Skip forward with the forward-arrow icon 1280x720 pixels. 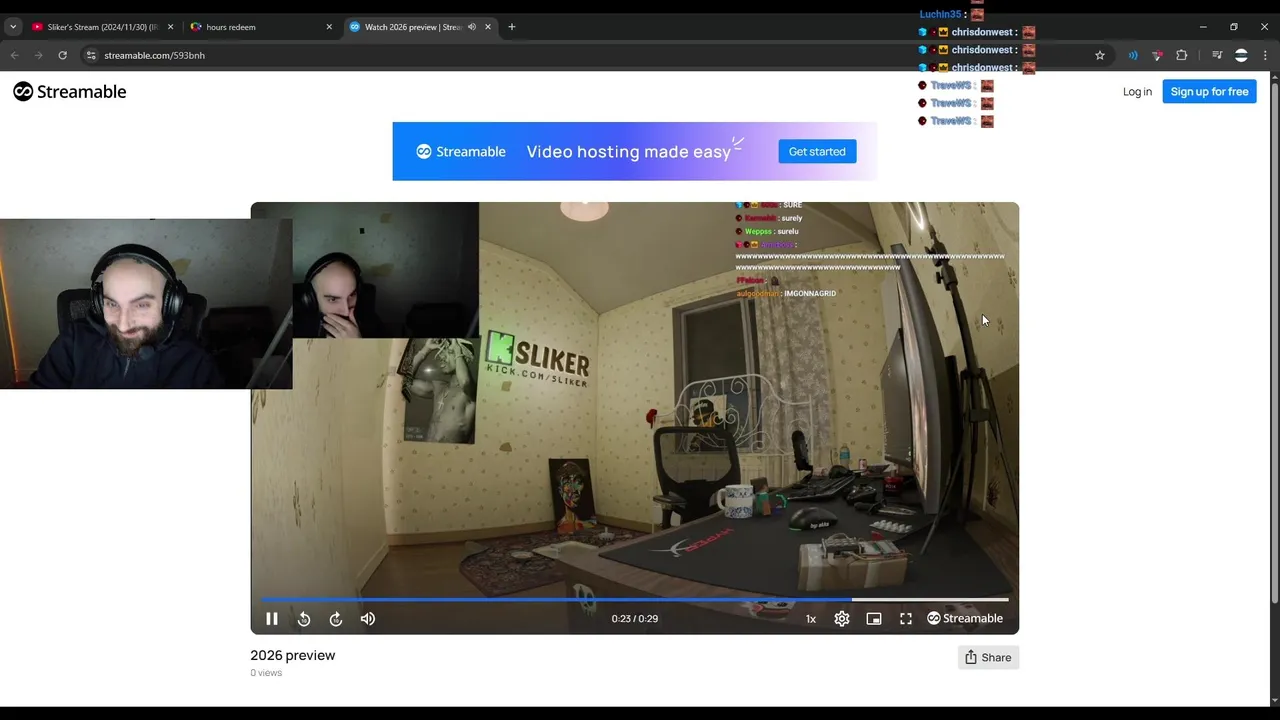[336, 619]
